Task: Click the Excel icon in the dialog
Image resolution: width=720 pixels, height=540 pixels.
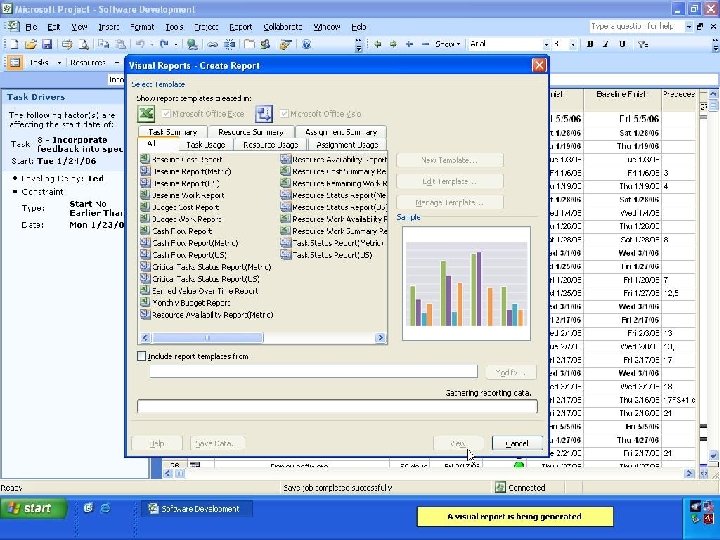Action: click(x=146, y=113)
